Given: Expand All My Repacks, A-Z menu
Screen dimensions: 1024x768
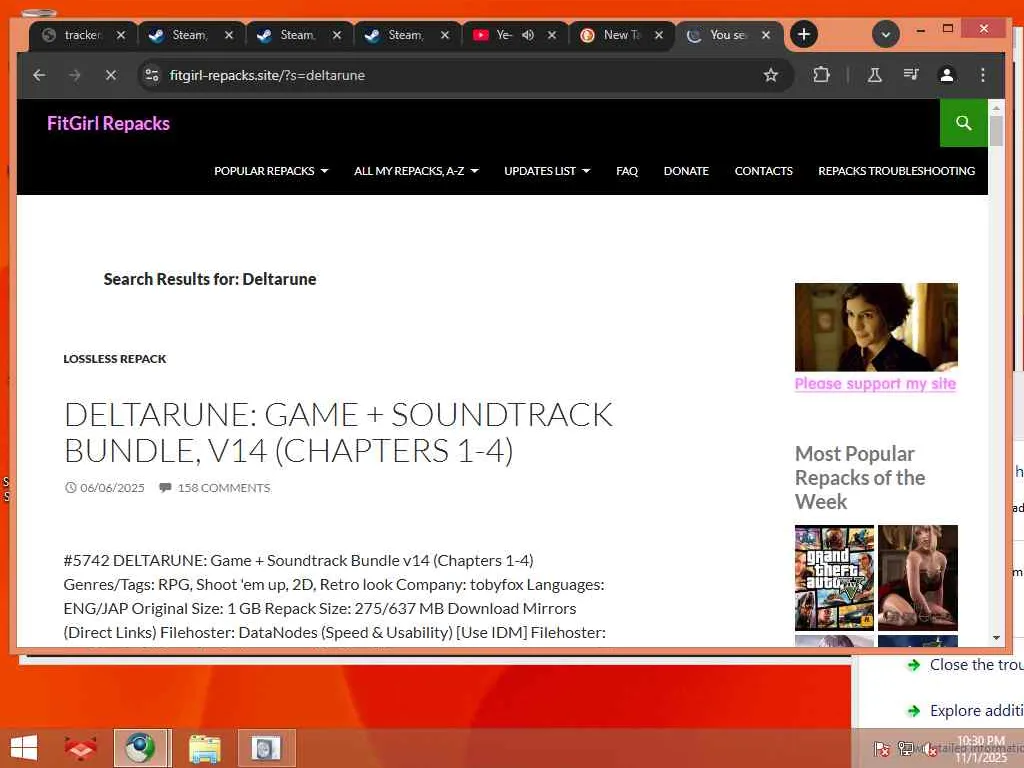Looking at the screenshot, I should pos(416,171).
